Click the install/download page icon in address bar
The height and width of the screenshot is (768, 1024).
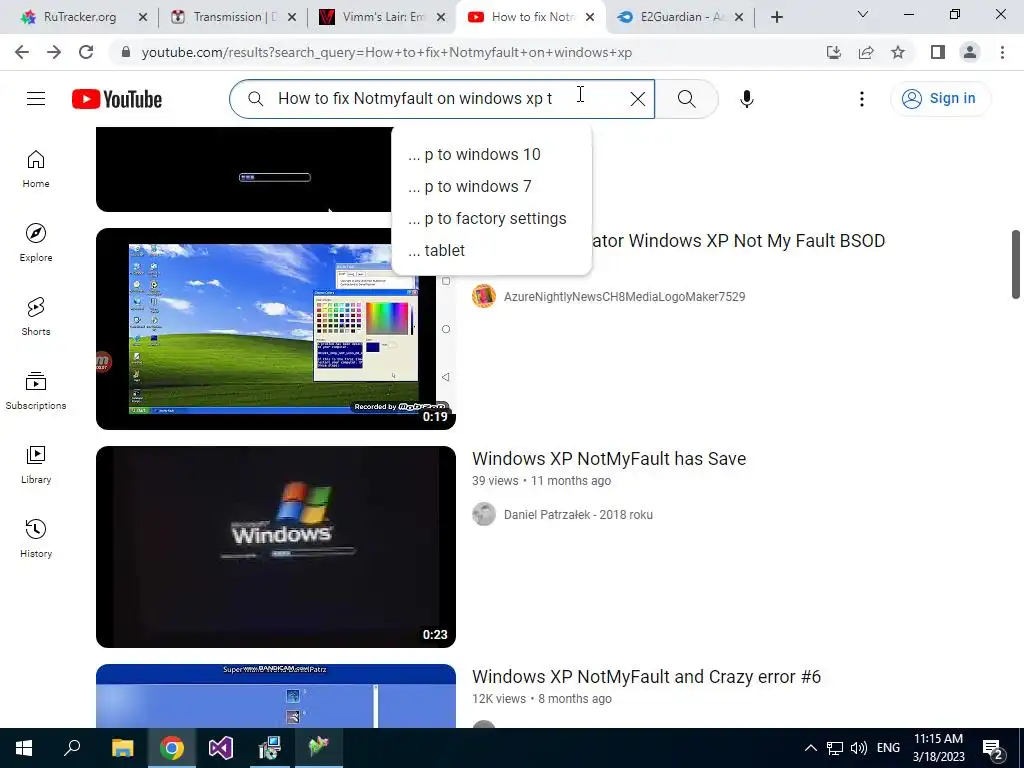(834, 52)
